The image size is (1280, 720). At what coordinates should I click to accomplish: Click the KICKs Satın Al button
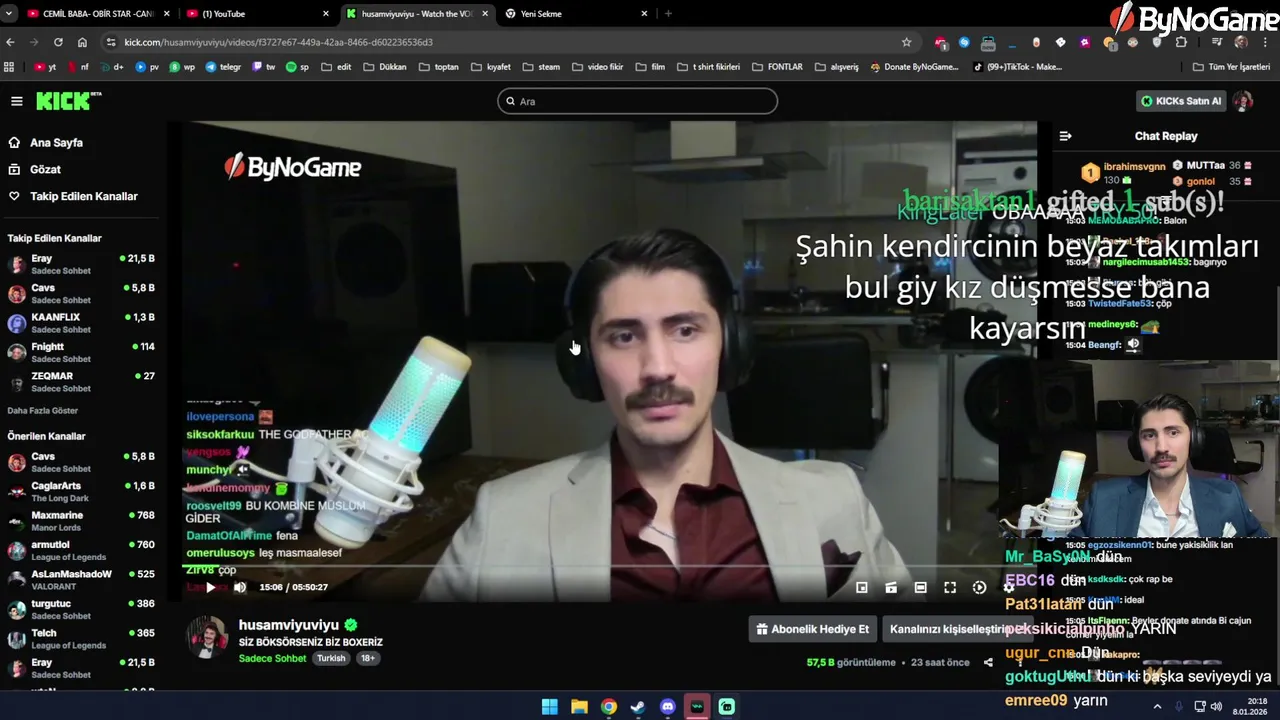point(1181,101)
